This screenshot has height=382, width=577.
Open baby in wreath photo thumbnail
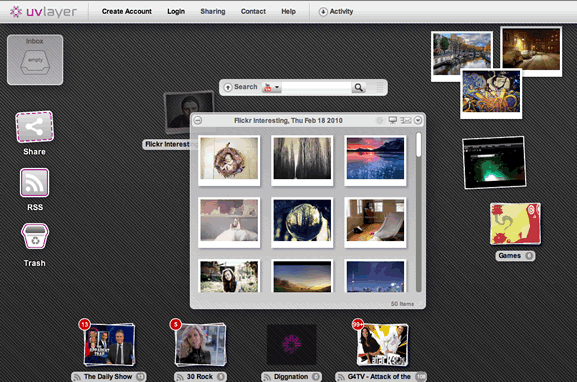pos(229,160)
